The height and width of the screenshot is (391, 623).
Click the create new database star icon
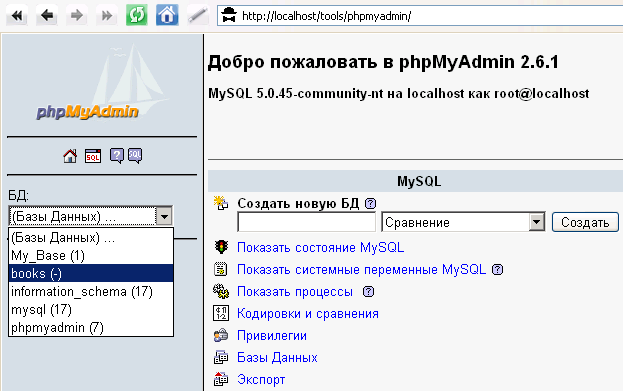[221, 203]
